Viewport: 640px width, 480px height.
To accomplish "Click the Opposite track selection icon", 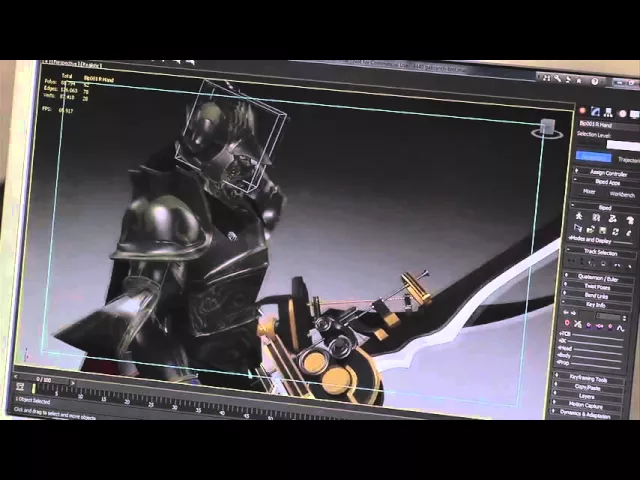I will click(630, 267).
